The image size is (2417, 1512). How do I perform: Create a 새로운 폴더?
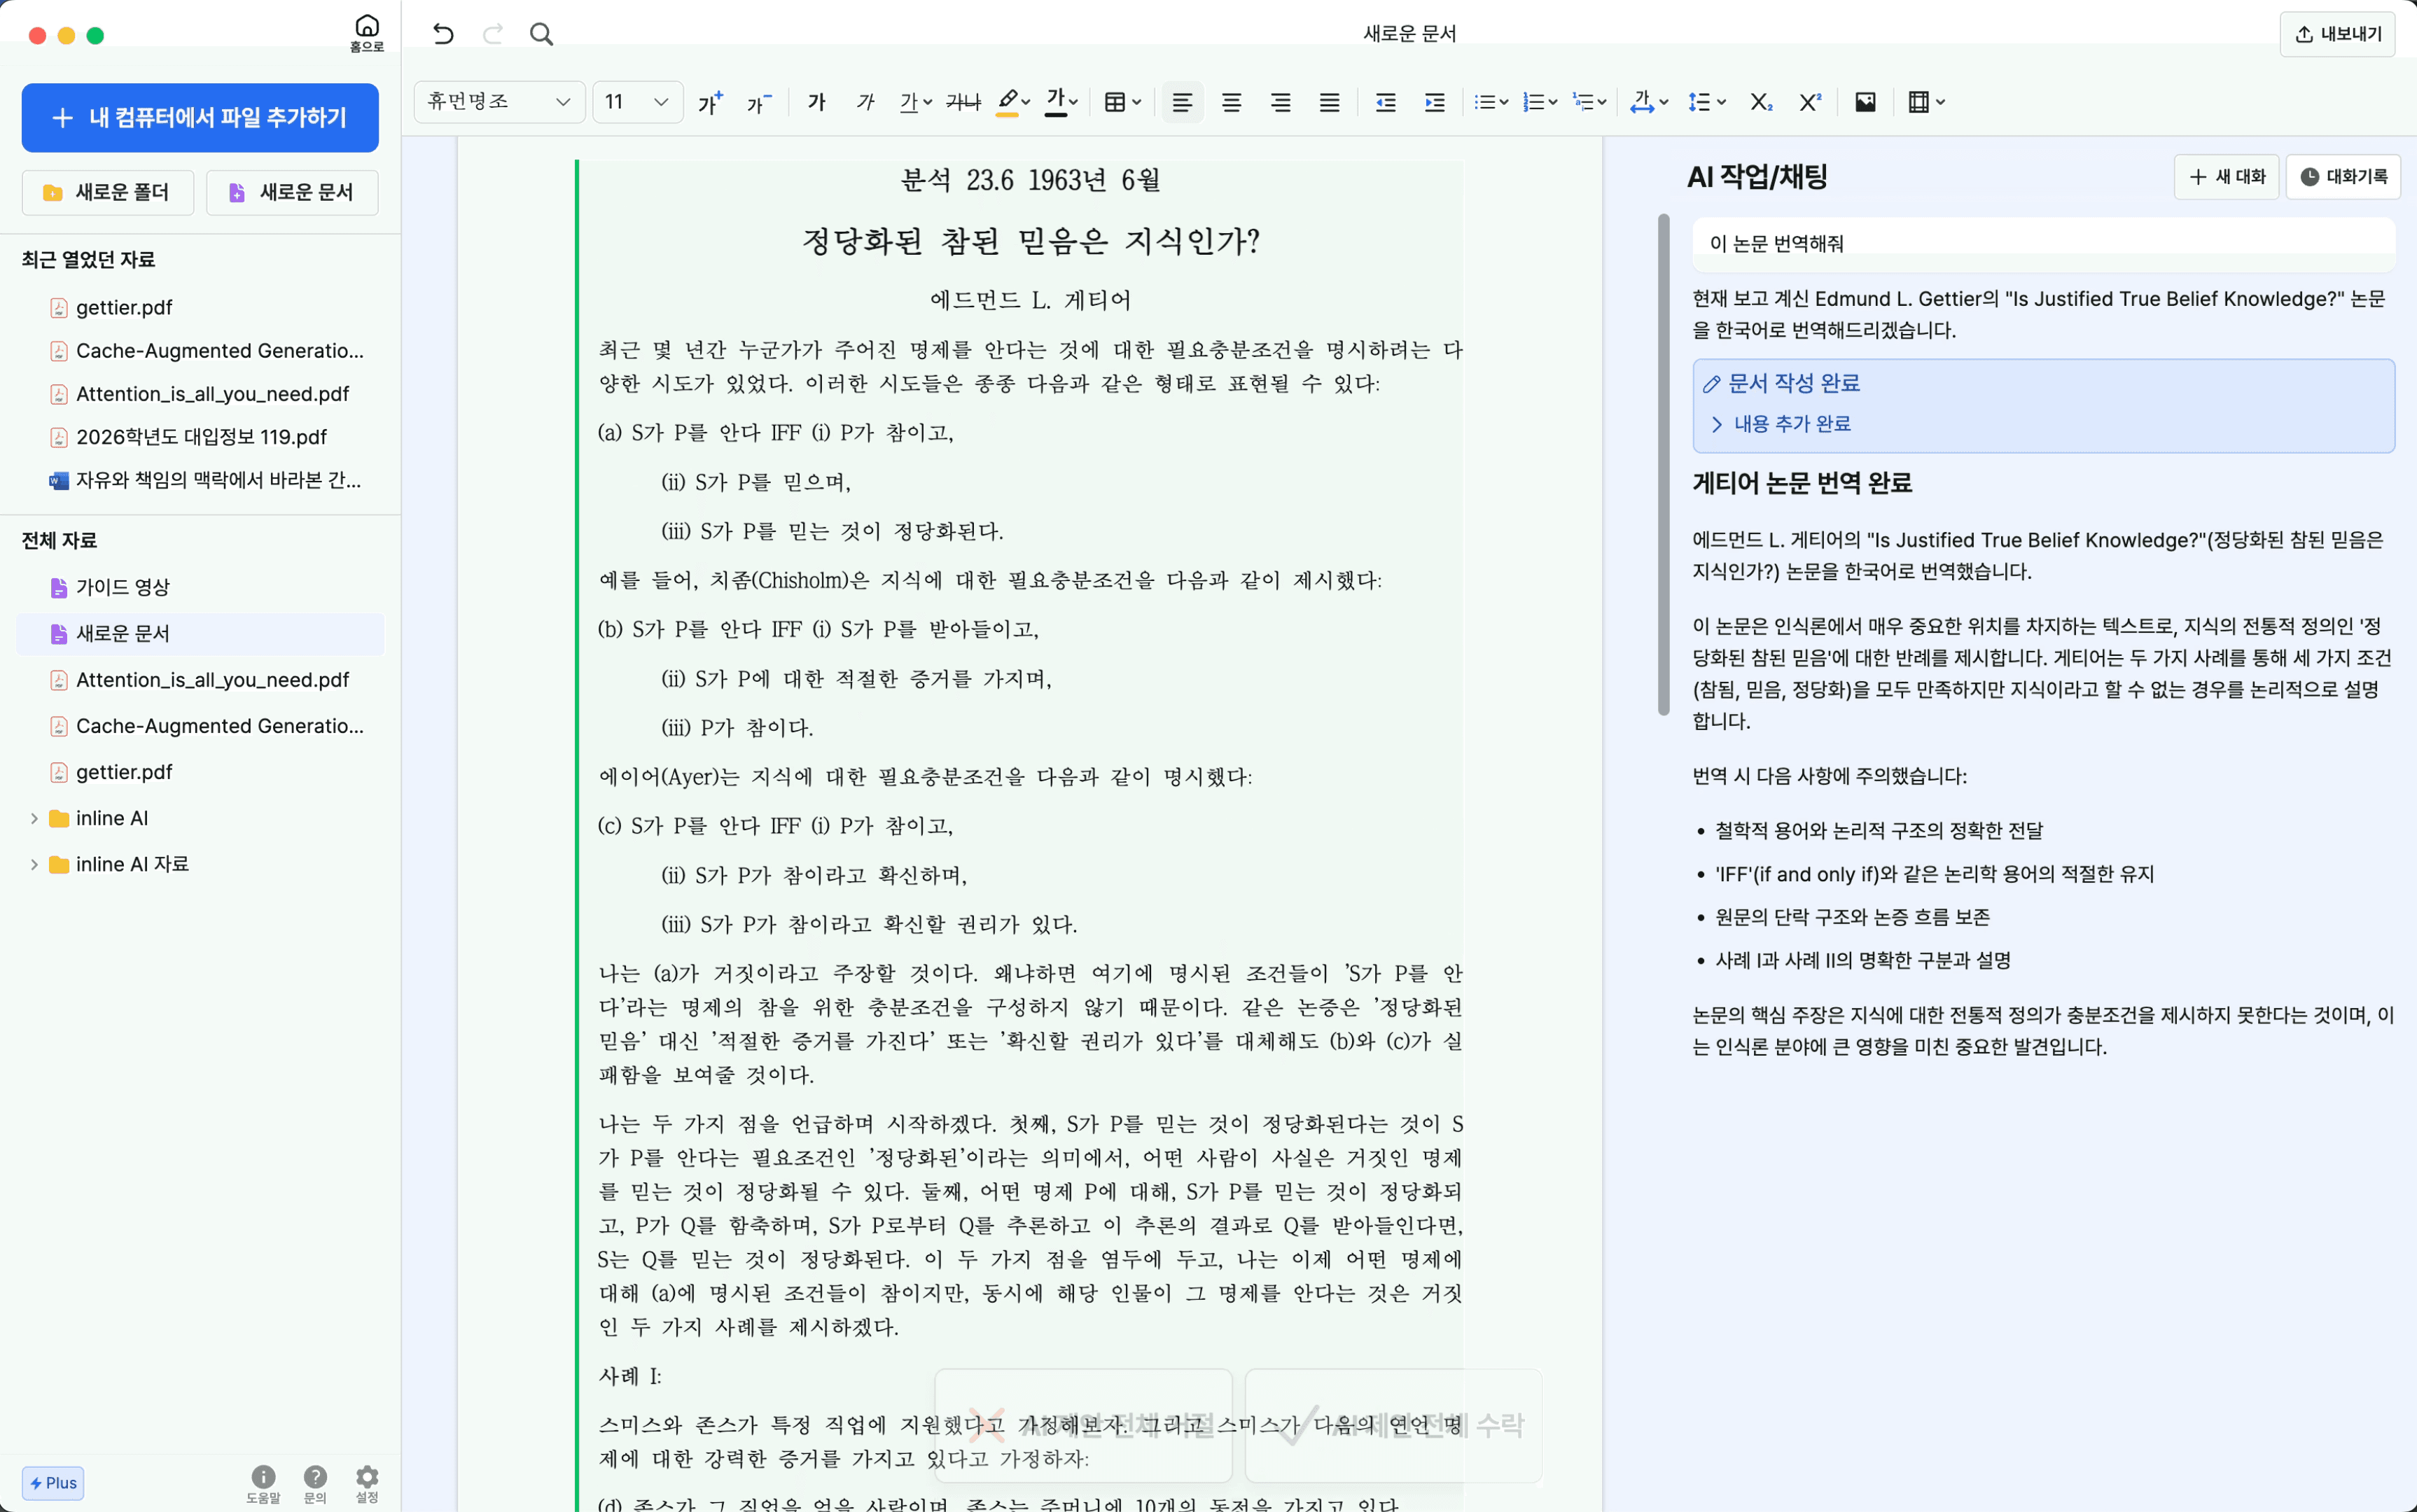[108, 192]
